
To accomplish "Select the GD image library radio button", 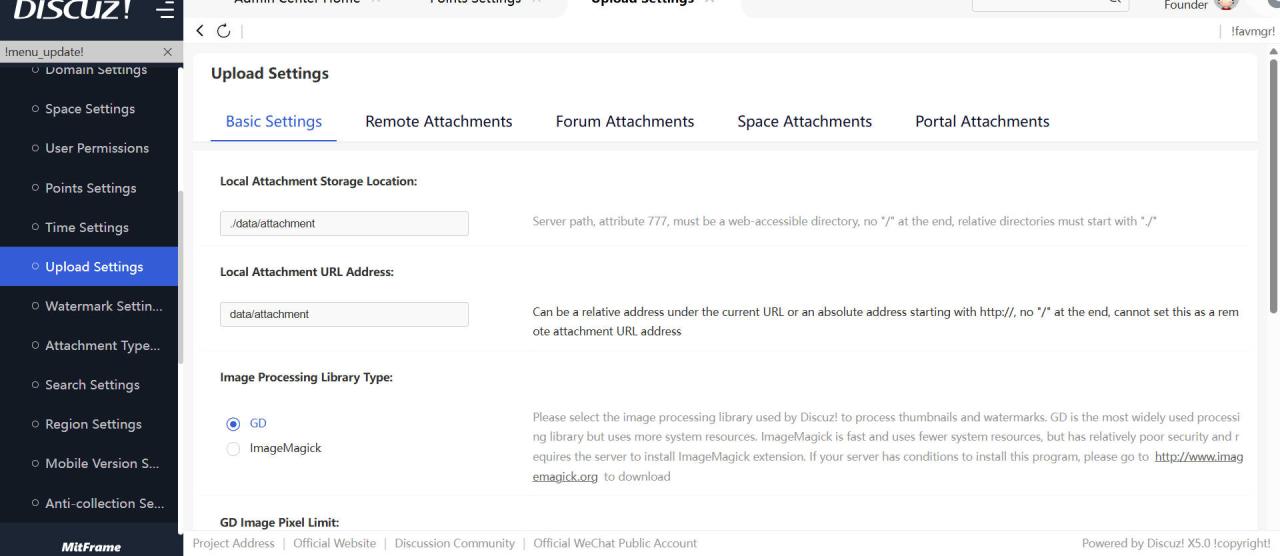I will coord(233,424).
